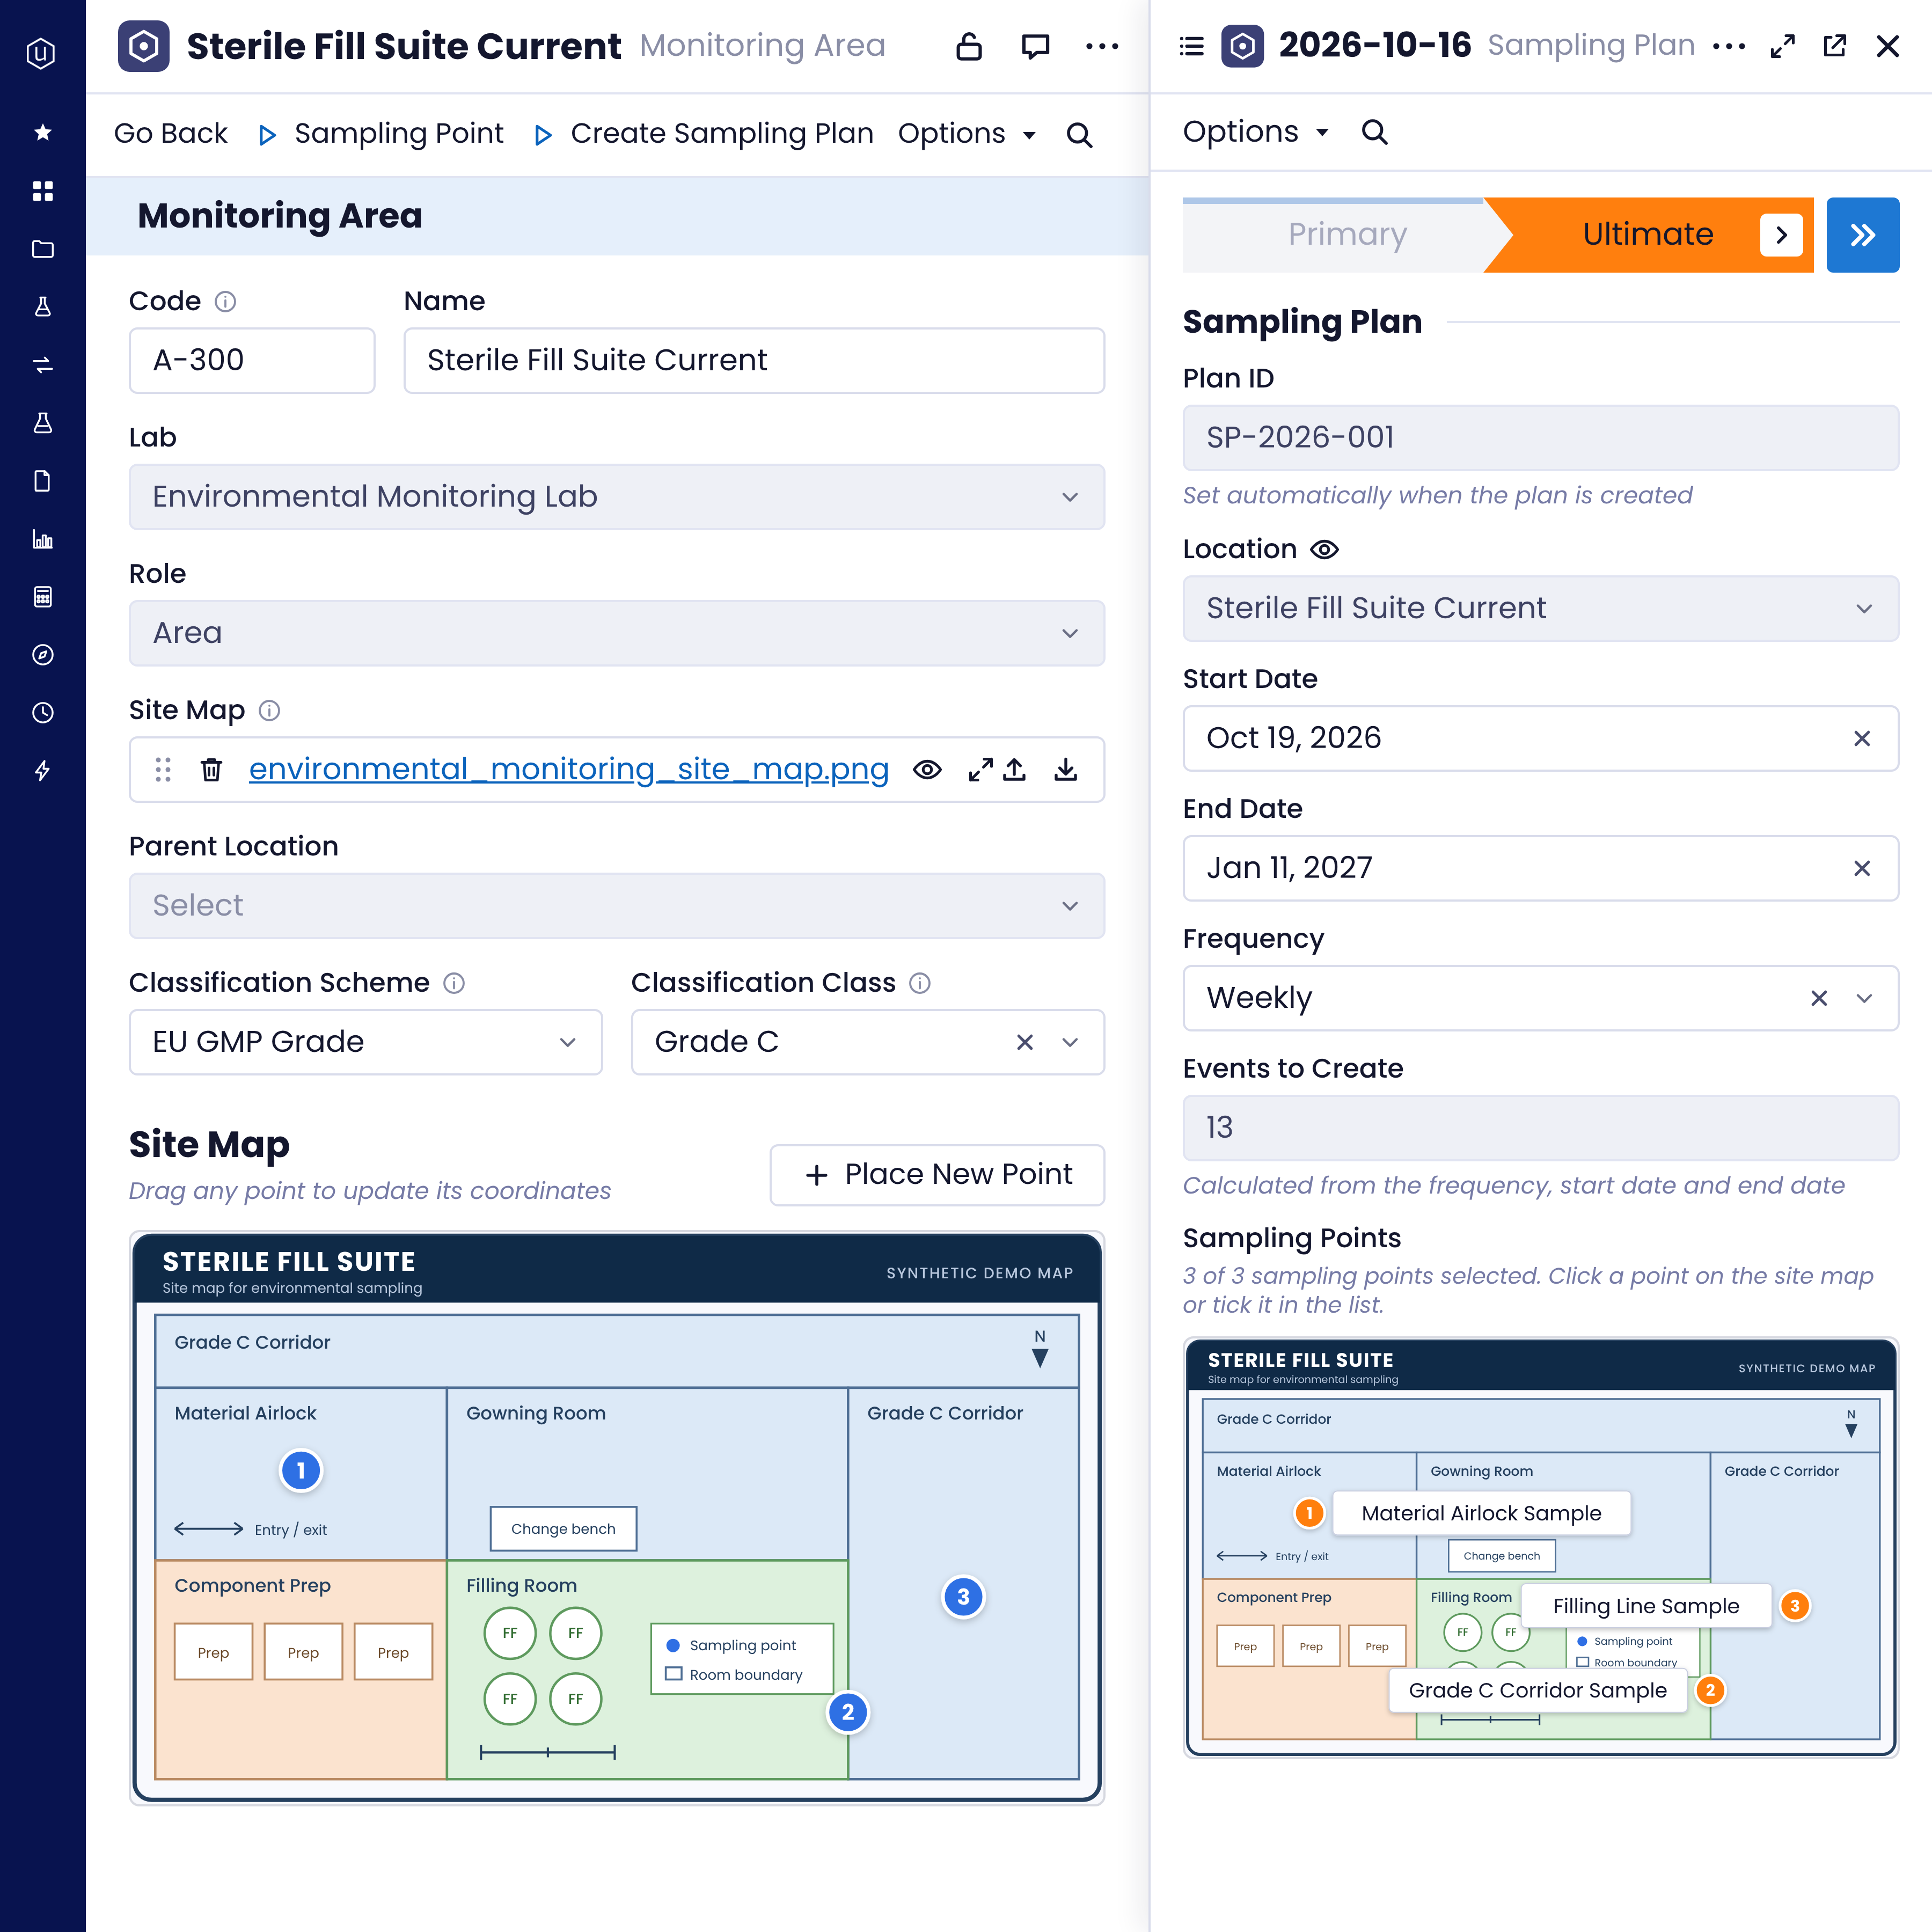The image size is (1932, 1932).
Task: Delete the site map file with trash icon
Action: tap(211, 769)
